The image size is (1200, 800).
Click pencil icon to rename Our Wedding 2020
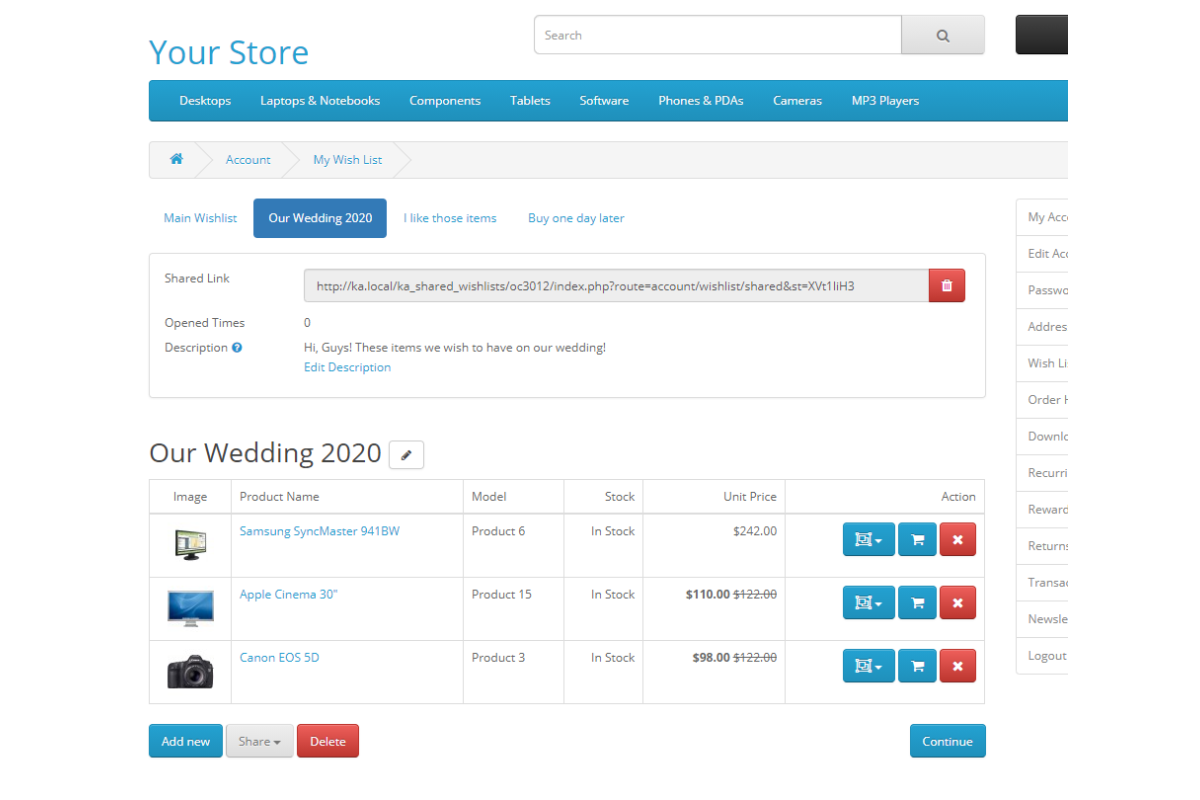point(406,455)
